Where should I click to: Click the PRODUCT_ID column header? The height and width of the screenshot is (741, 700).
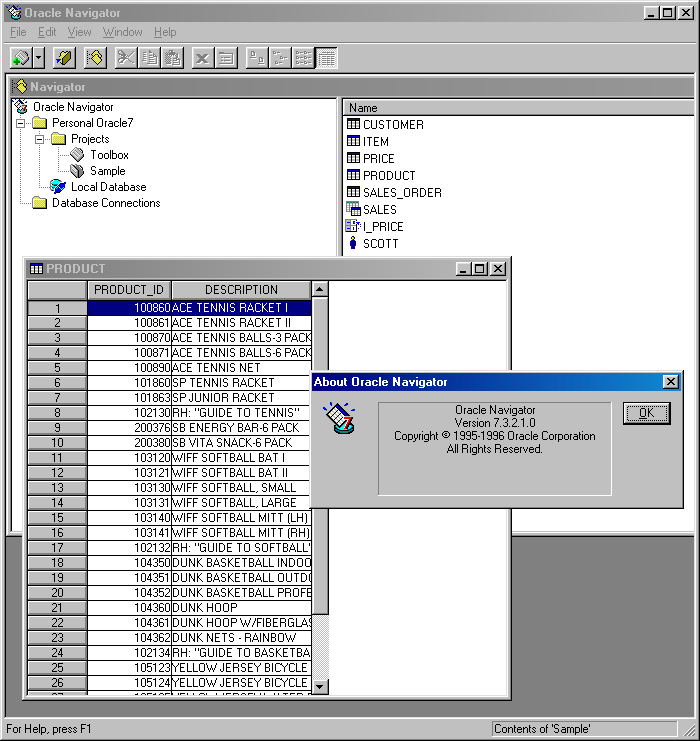pos(129,290)
